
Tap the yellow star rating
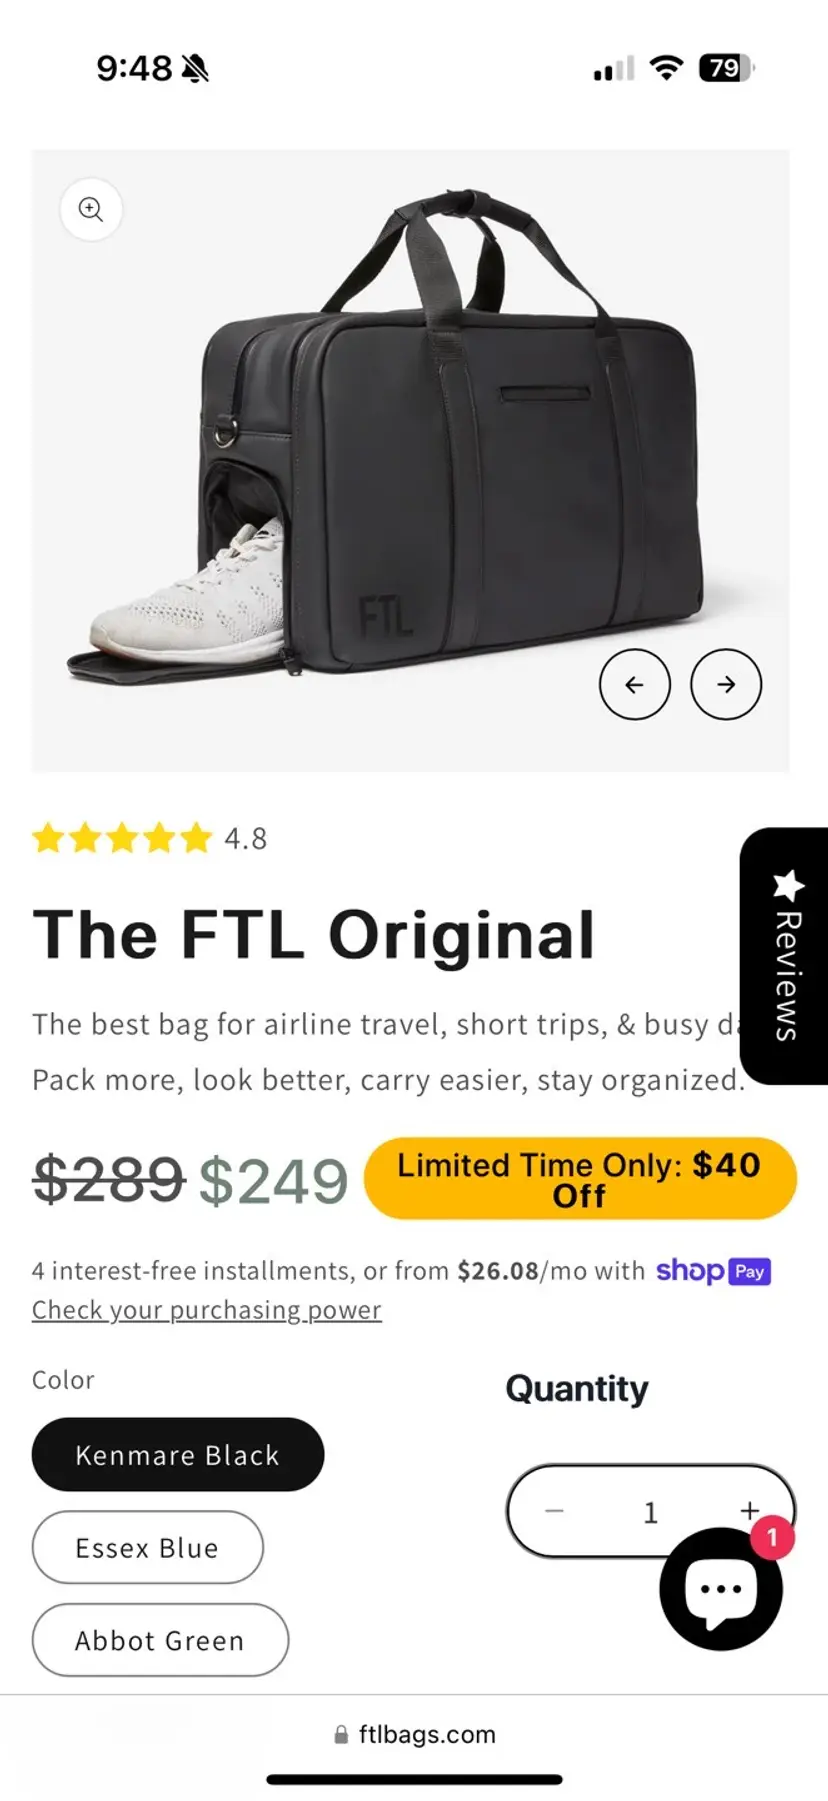click(x=122, y=838)
